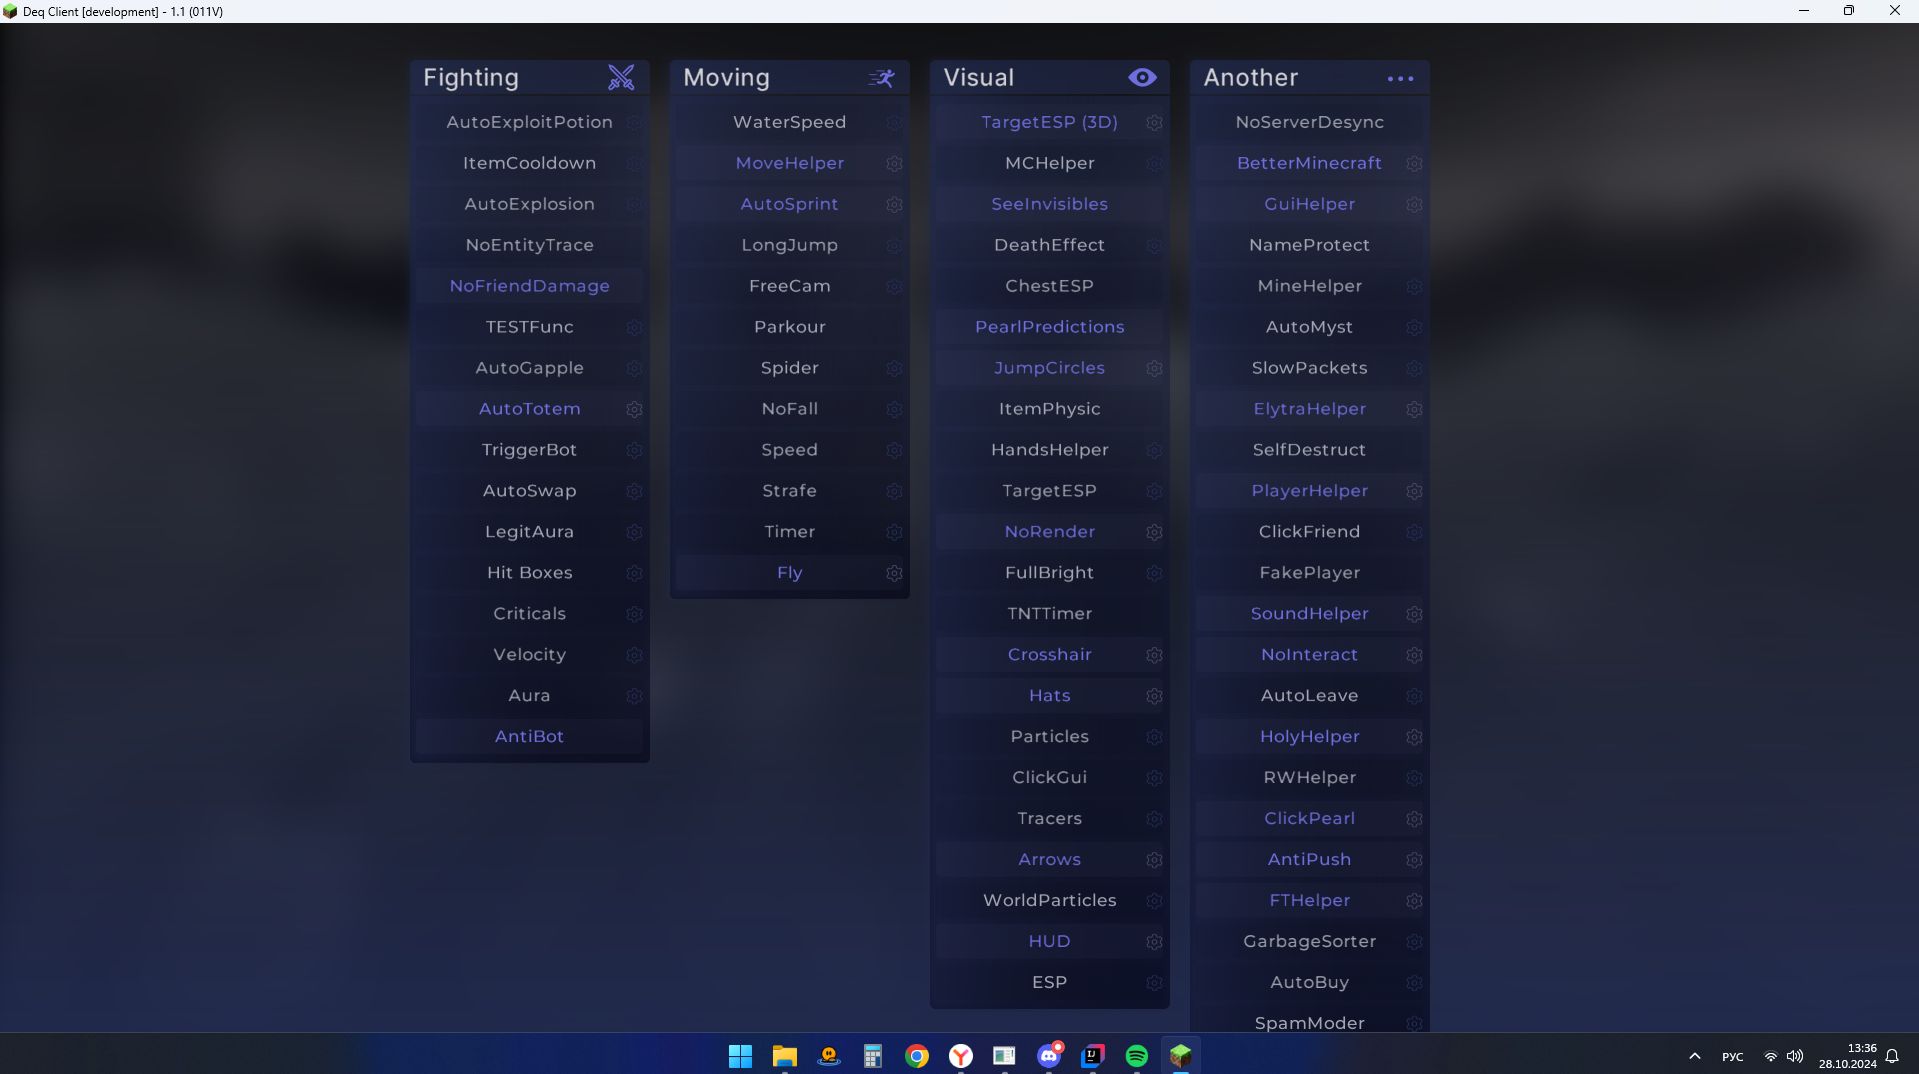Open Discord from taskbar
The image size is (1919, 1074).
point(1049,1056)
